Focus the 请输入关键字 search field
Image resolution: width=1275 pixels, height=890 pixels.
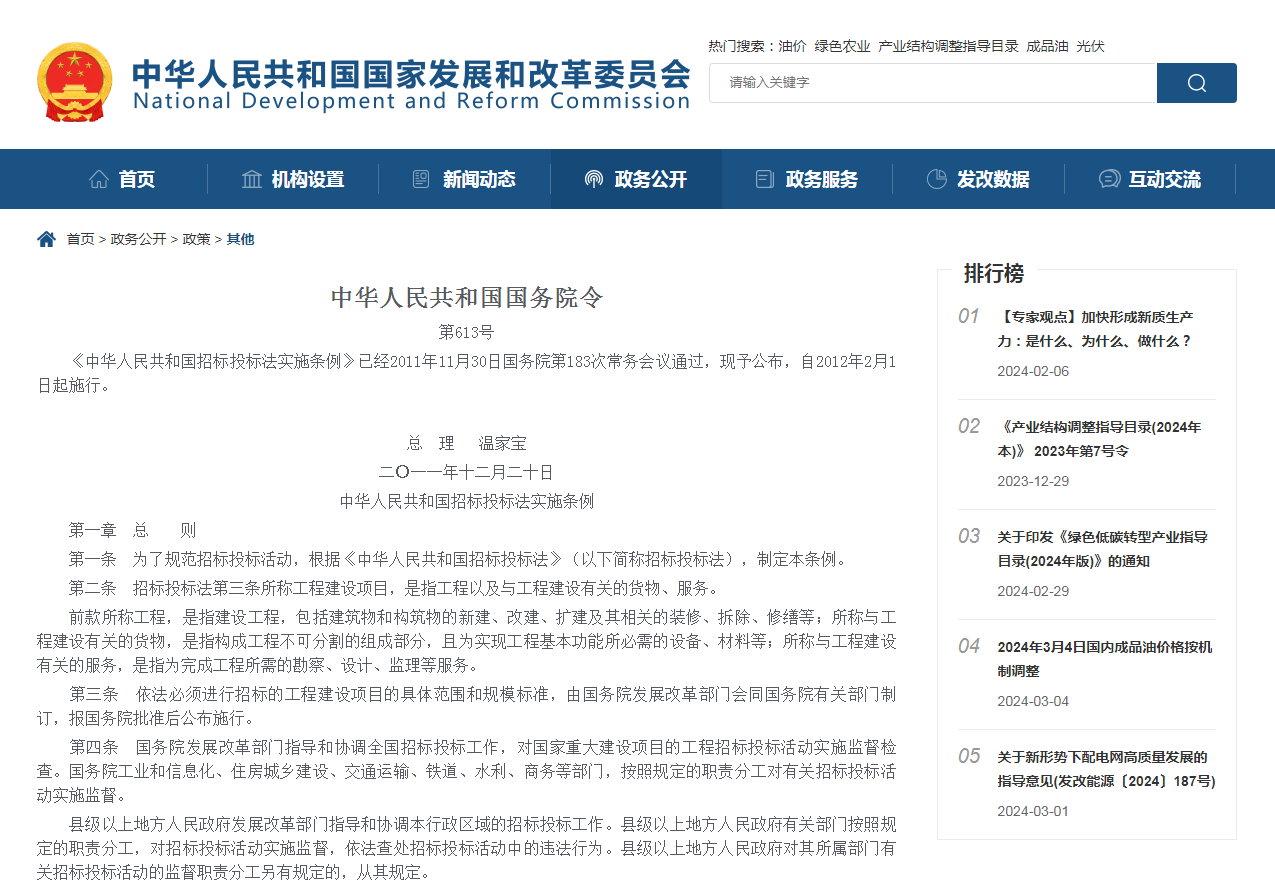[x=933, y=83]
